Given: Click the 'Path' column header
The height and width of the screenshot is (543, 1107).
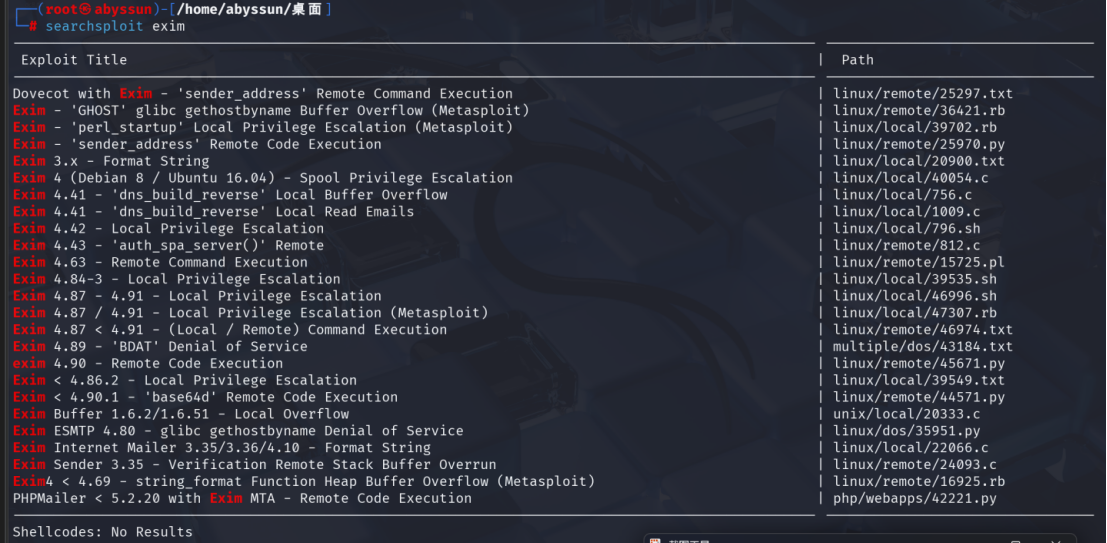Looking at the screenshot, I should click(857, 60).
